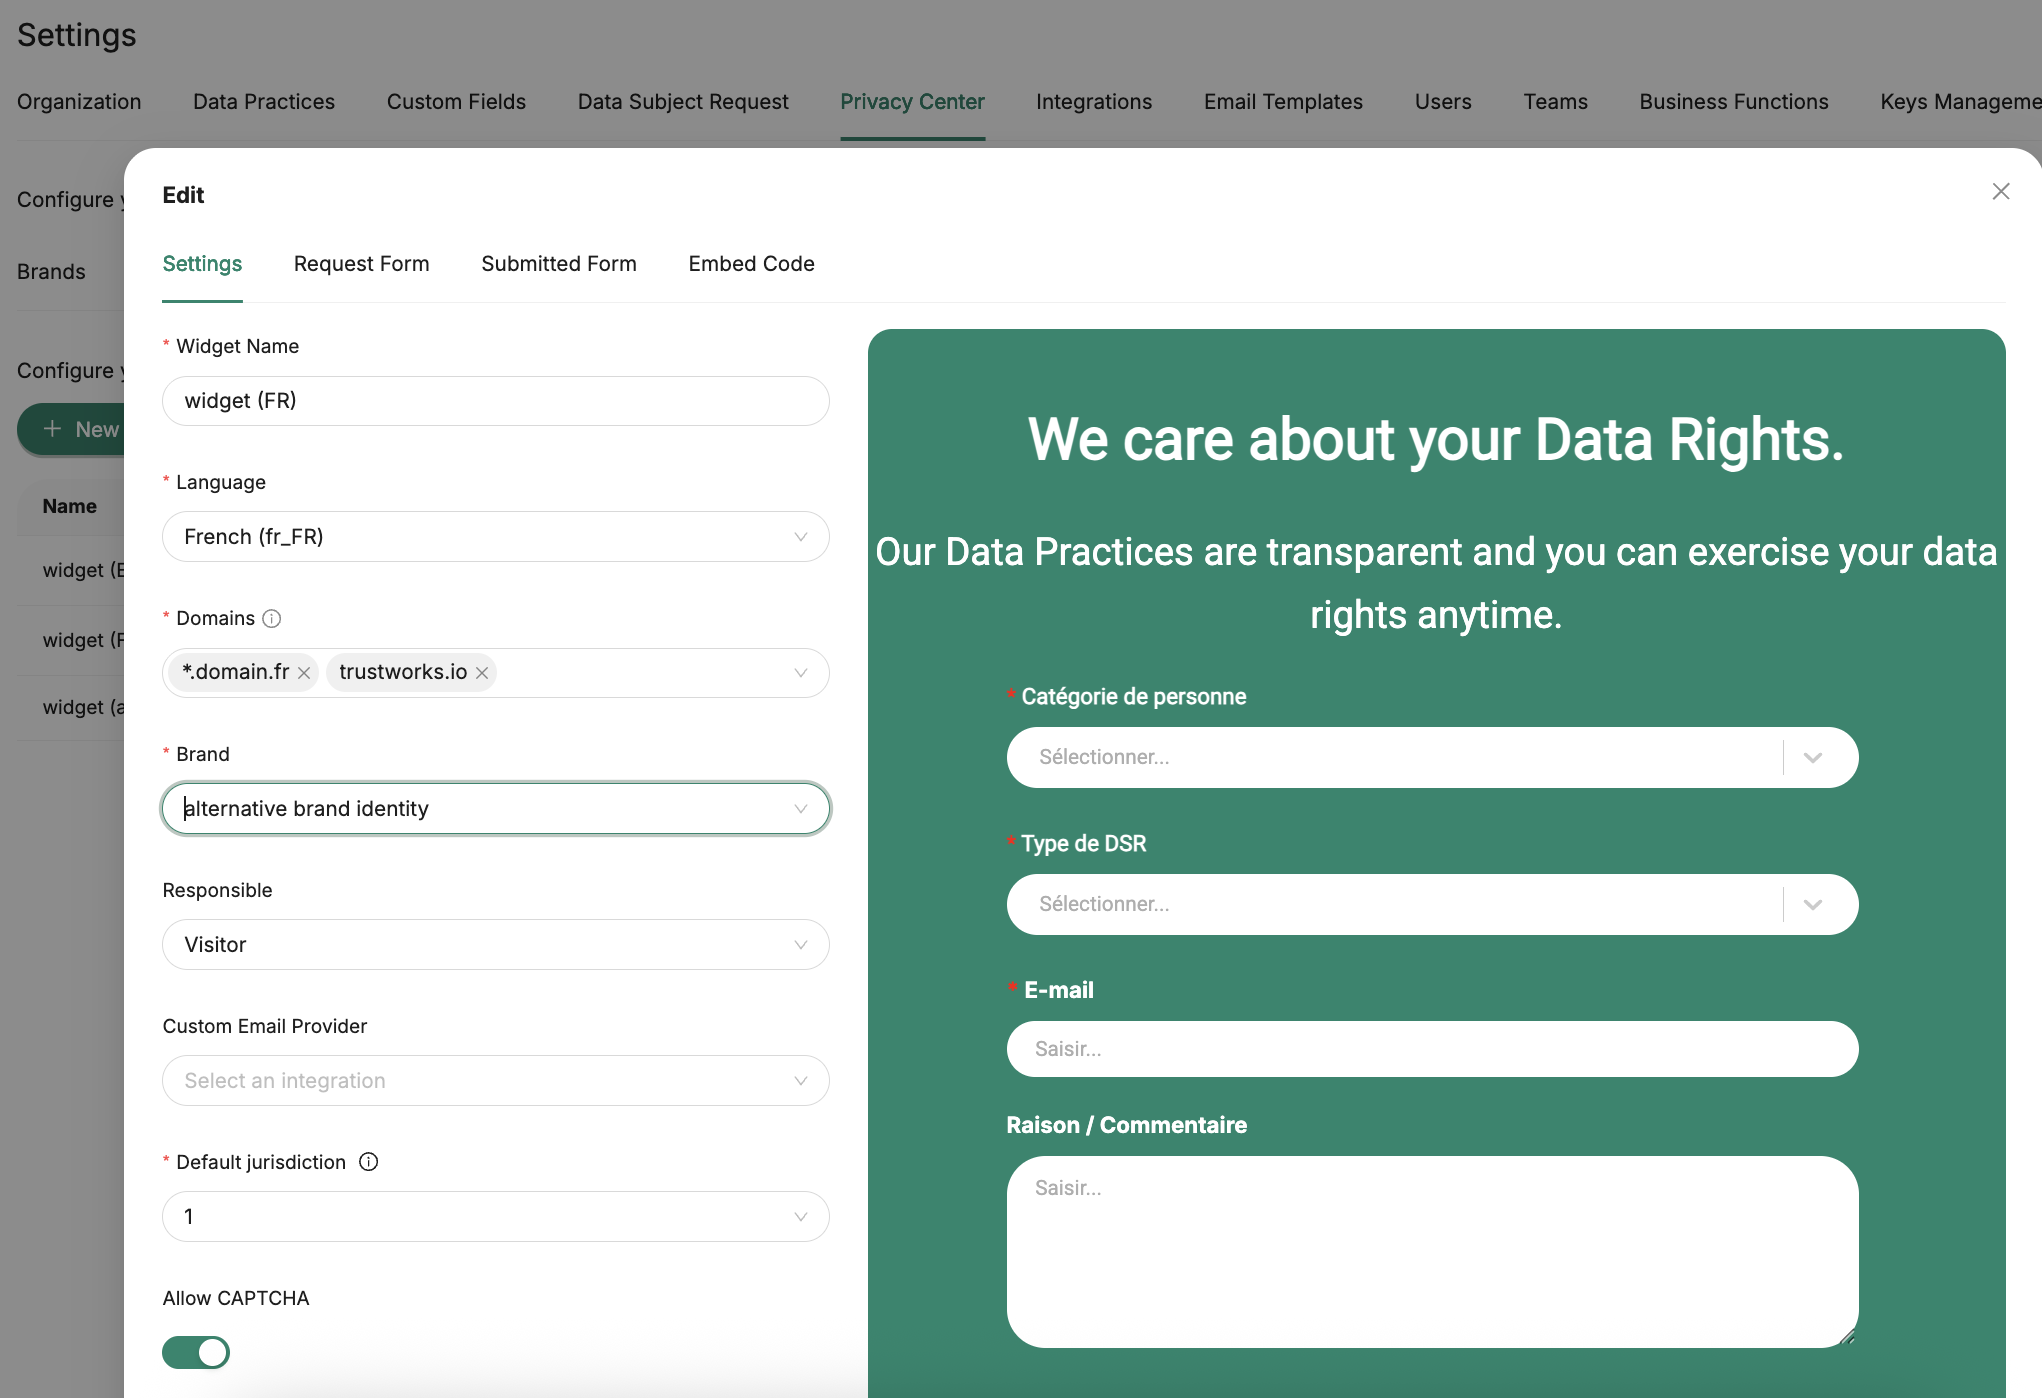Viewport: 2042px width, 1398px height.
Task: Remove the *.domain.fr domain tag
Action: click(304, 673)
